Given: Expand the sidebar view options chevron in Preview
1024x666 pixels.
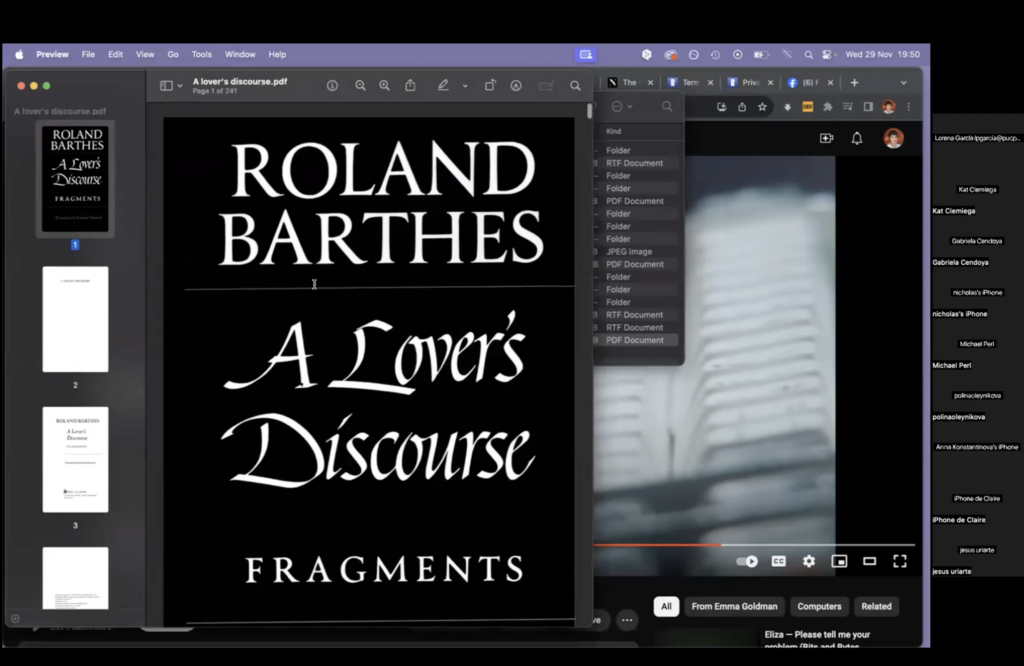Looking at the screenshot, I should pos(180,86).
